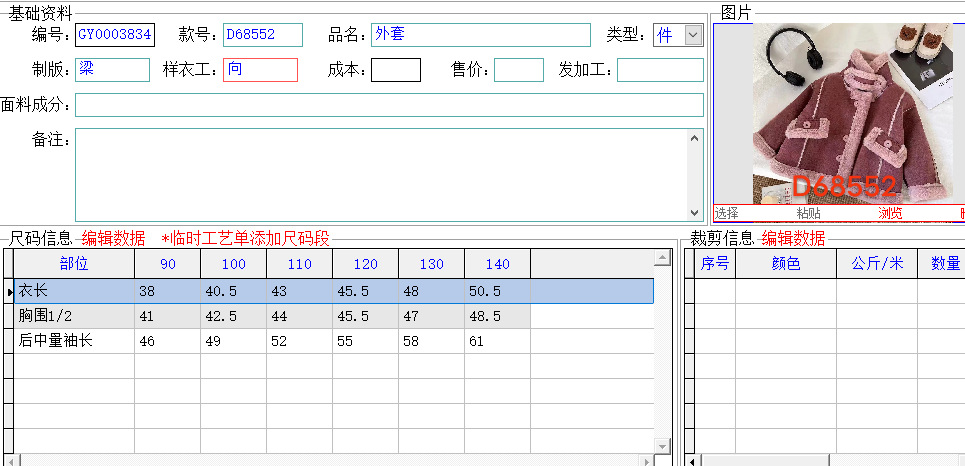The height and width of the screenshot is (466, 965).
Task: Click 胸围1/2 value 41 cell
Action: click(x=167, y=316)
